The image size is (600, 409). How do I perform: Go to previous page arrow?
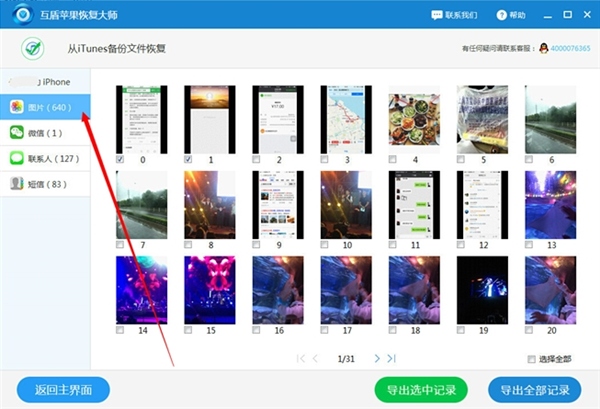click(315, 358)
